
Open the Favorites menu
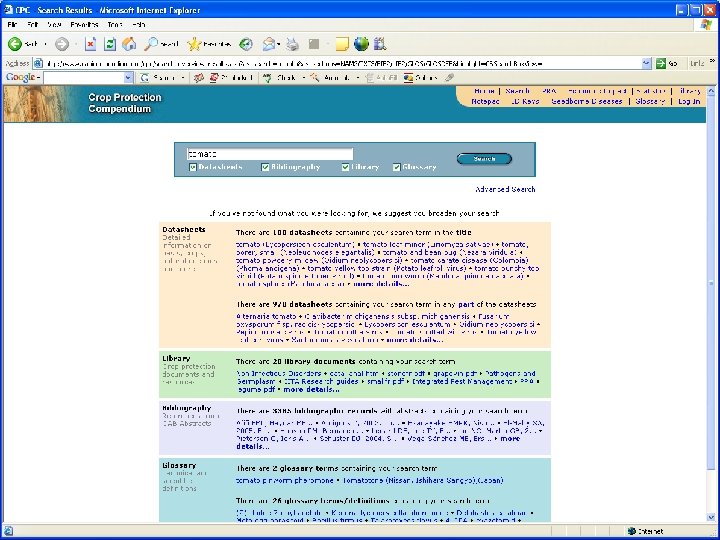pos(84,24)
